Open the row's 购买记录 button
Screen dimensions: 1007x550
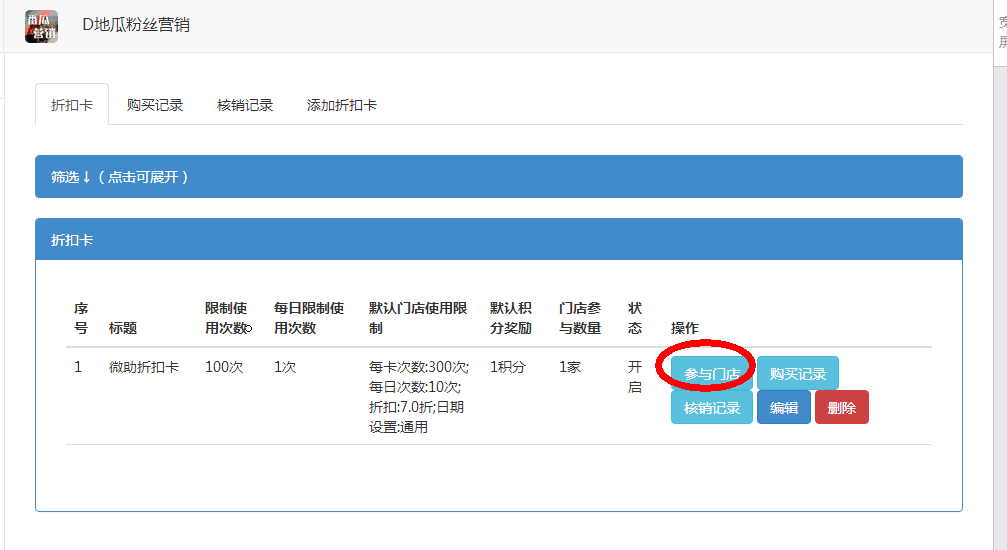point(798,373)
